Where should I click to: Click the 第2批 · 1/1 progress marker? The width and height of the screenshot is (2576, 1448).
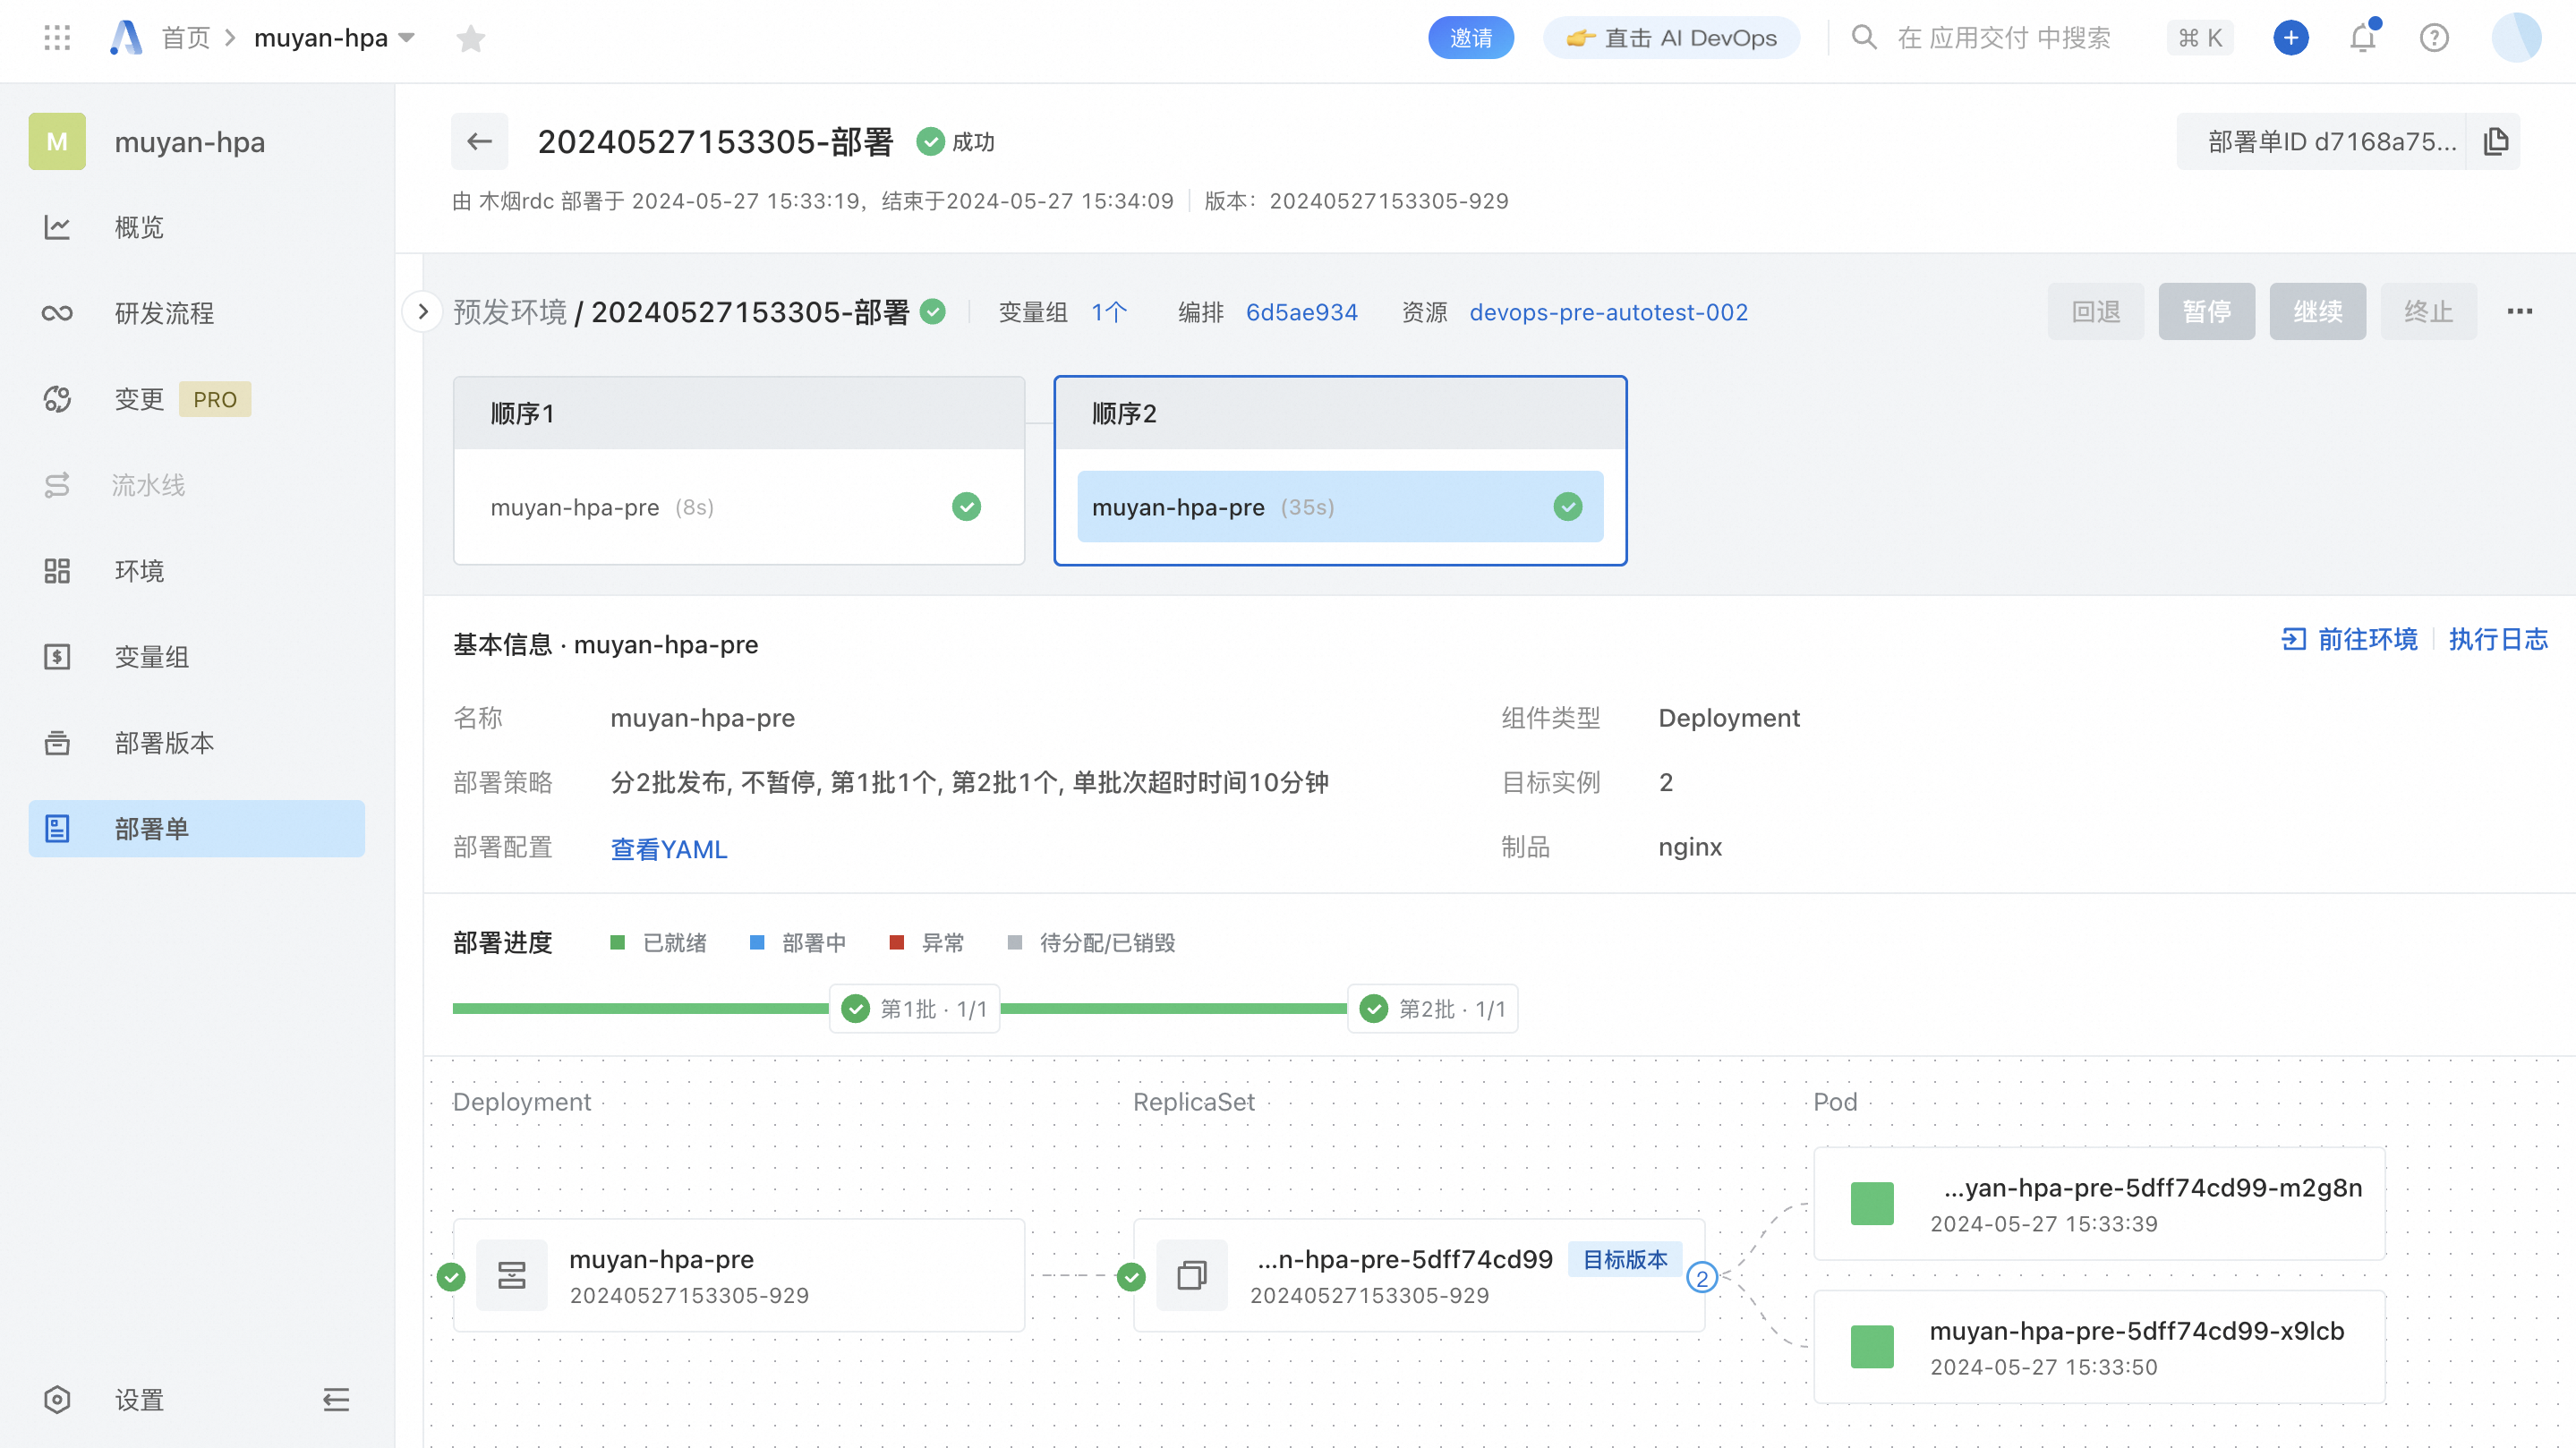[1433, 1009]
